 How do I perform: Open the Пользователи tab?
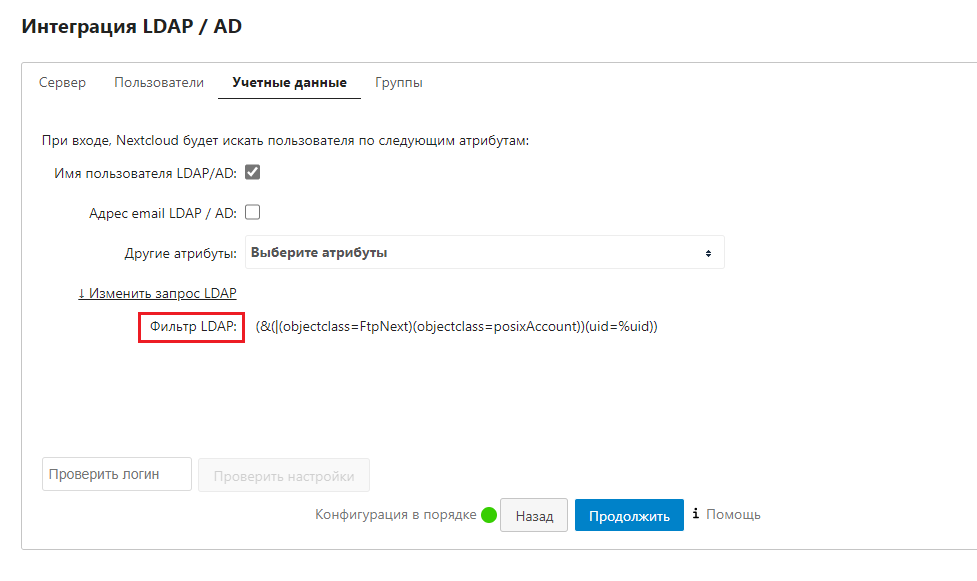click(x=159, y=83)
